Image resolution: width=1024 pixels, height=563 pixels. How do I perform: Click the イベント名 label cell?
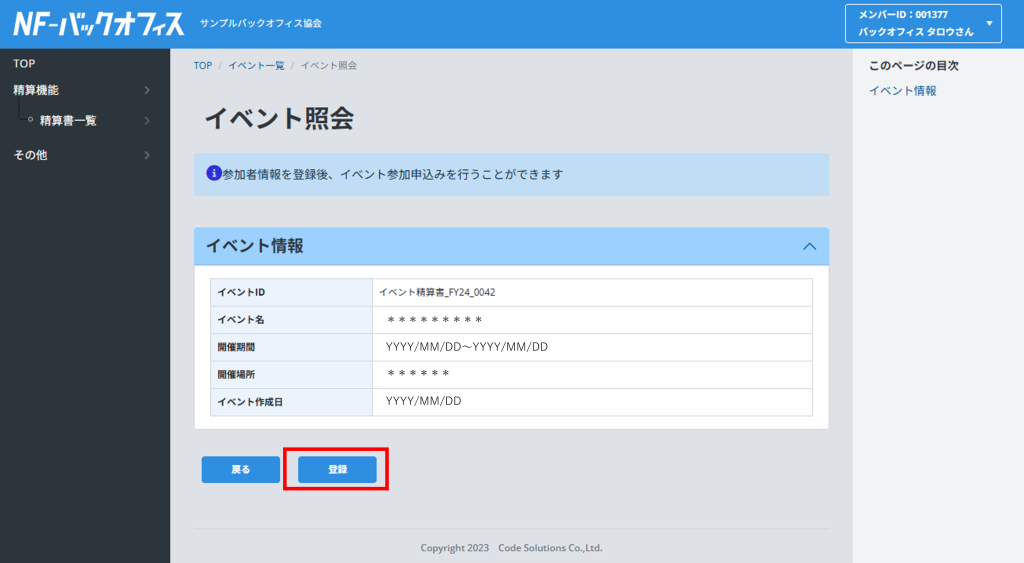(291, 319)
